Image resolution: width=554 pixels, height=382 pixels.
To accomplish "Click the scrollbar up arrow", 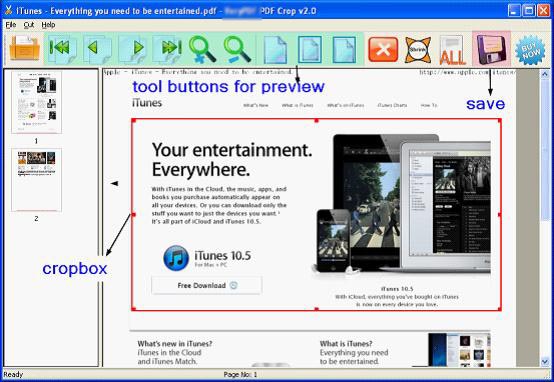I will (x=545, y=74).
